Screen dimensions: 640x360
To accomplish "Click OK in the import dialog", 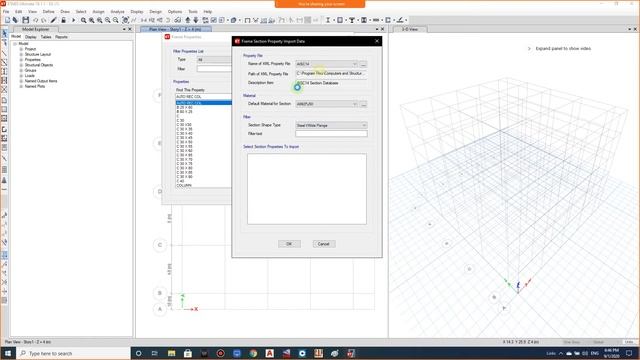I will pos(289,244).
